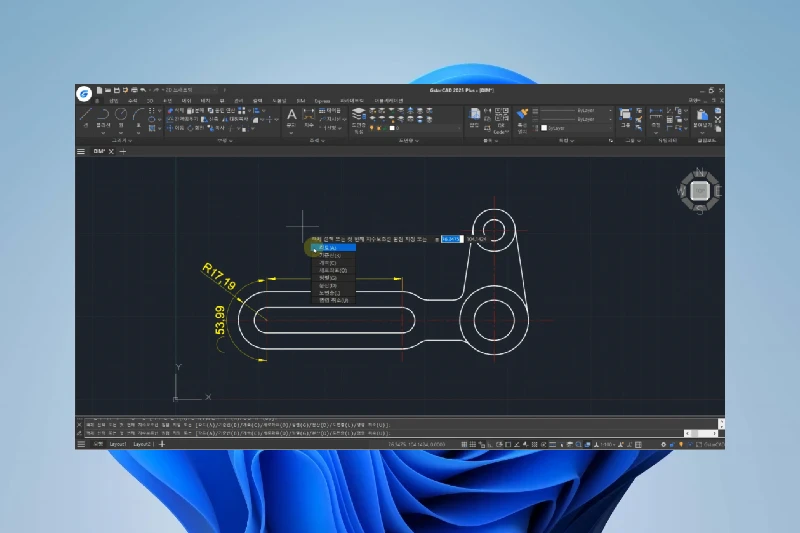Screen dimensions: 800x533
Task: Click the Paste clipboard icon
Action: click(x=702, y=116)
